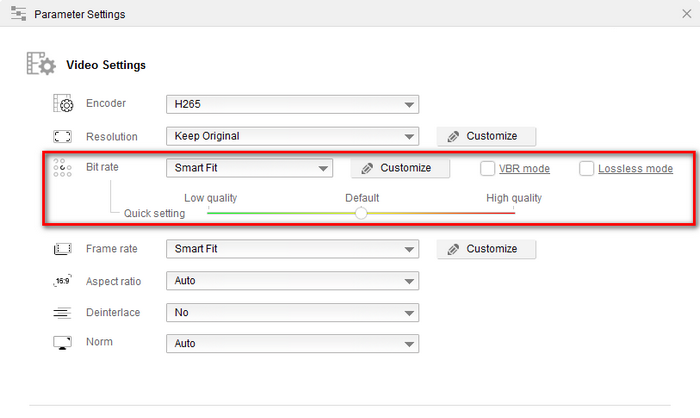Click the Encoder row icon
Viewport: 700px width, 418px height.
click(x=63, y=104)
